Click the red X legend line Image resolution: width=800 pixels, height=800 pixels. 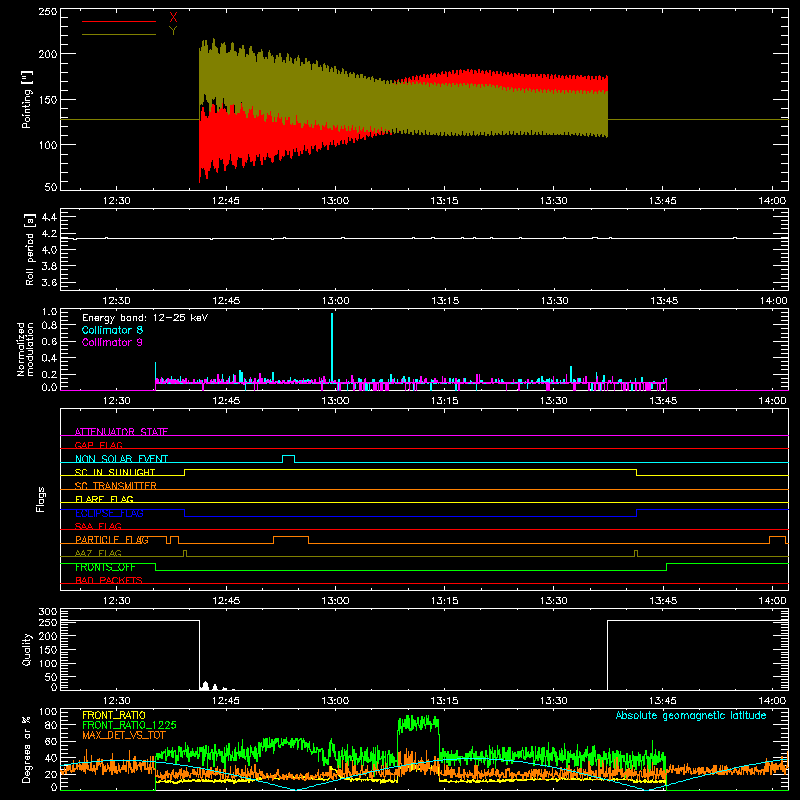[x=119, y=21]
